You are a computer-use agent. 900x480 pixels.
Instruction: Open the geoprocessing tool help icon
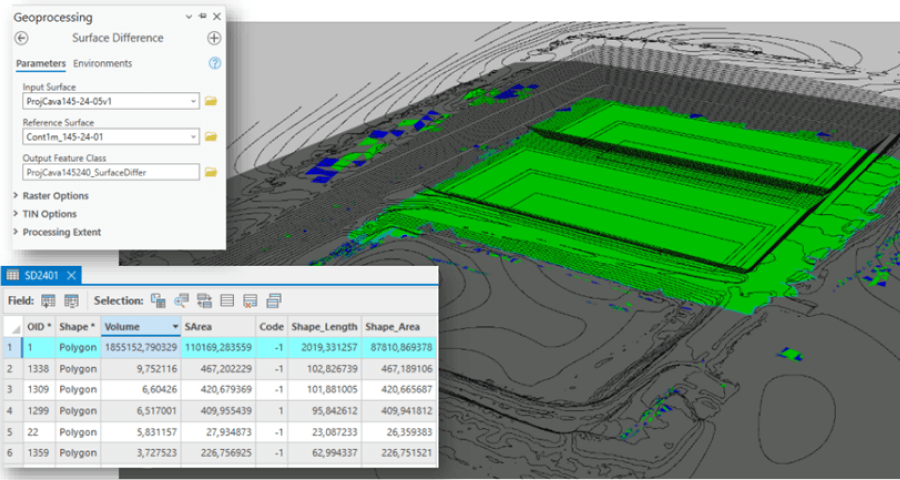click(x=214, y=63)
